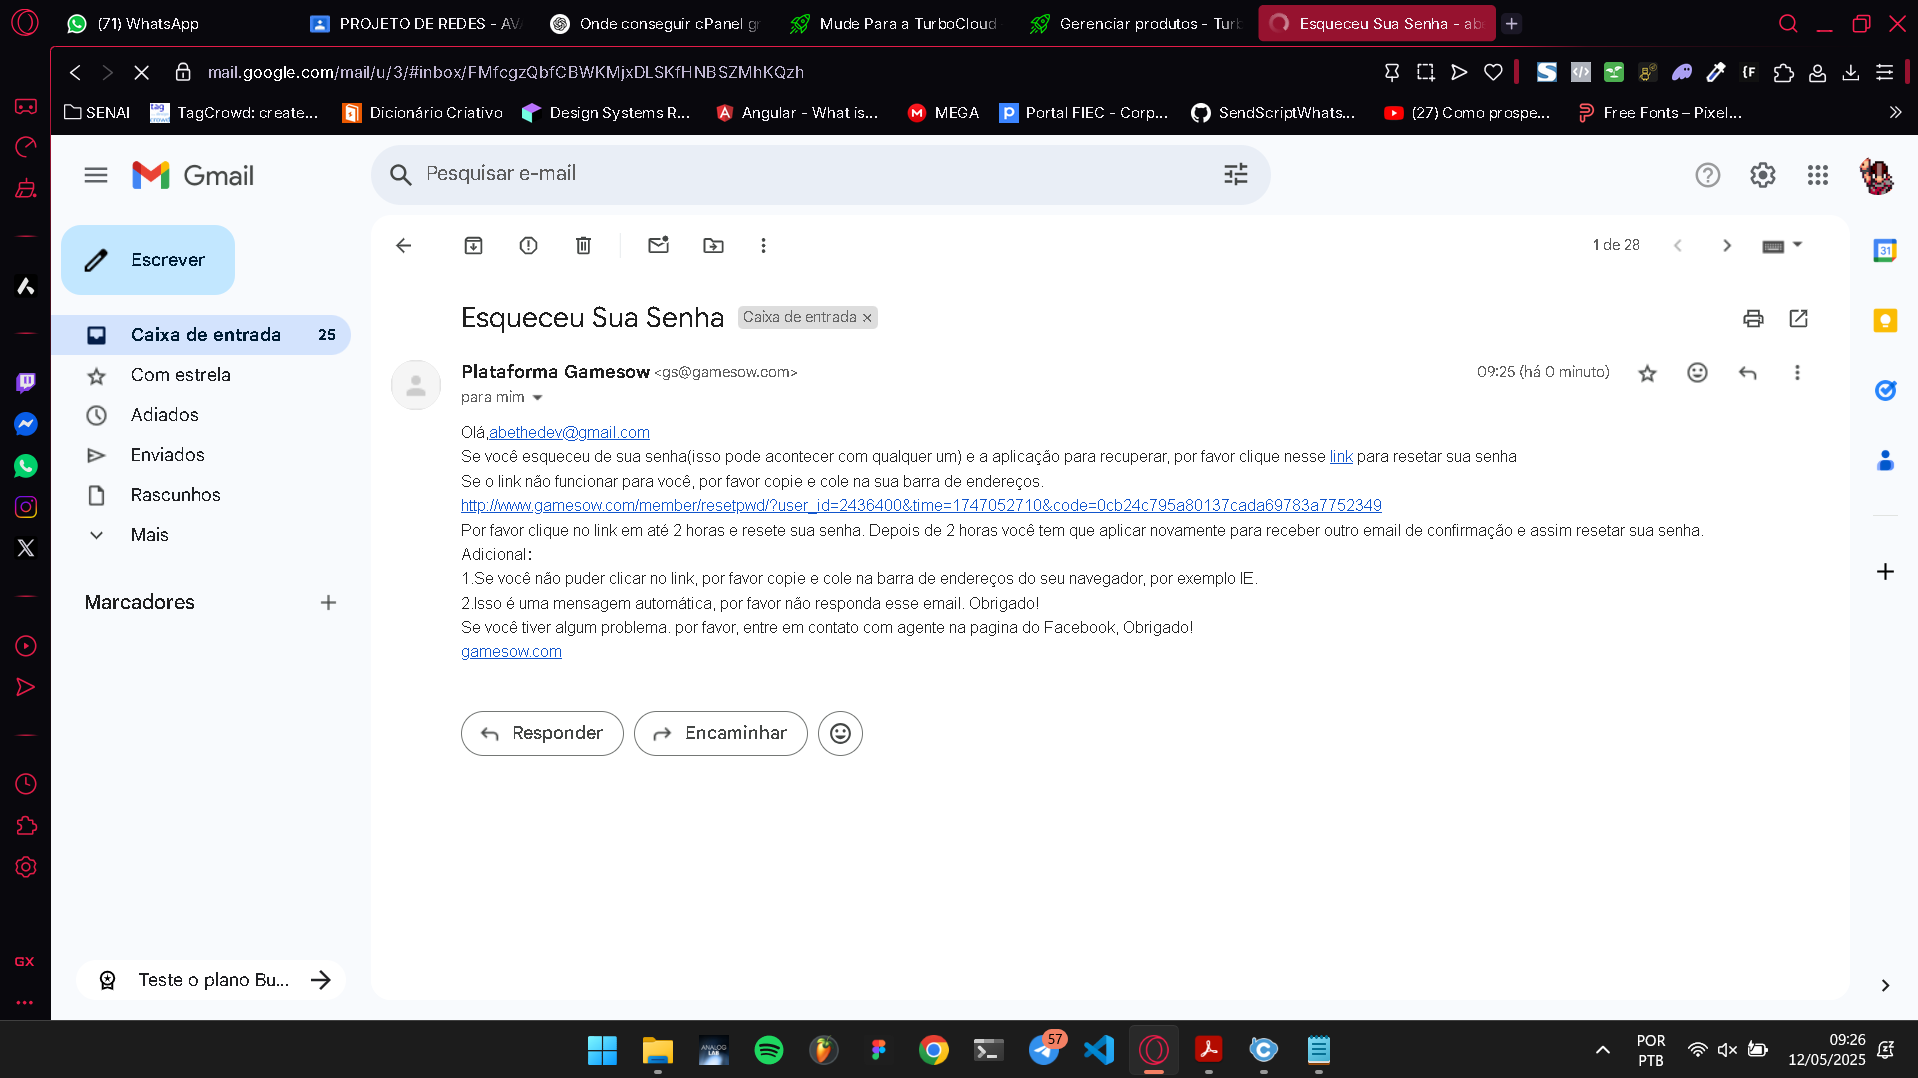This screenshot has height=1078, width=1918.
Task: Star the Plataforma Gamesow message
Action: coord(1647,373)
